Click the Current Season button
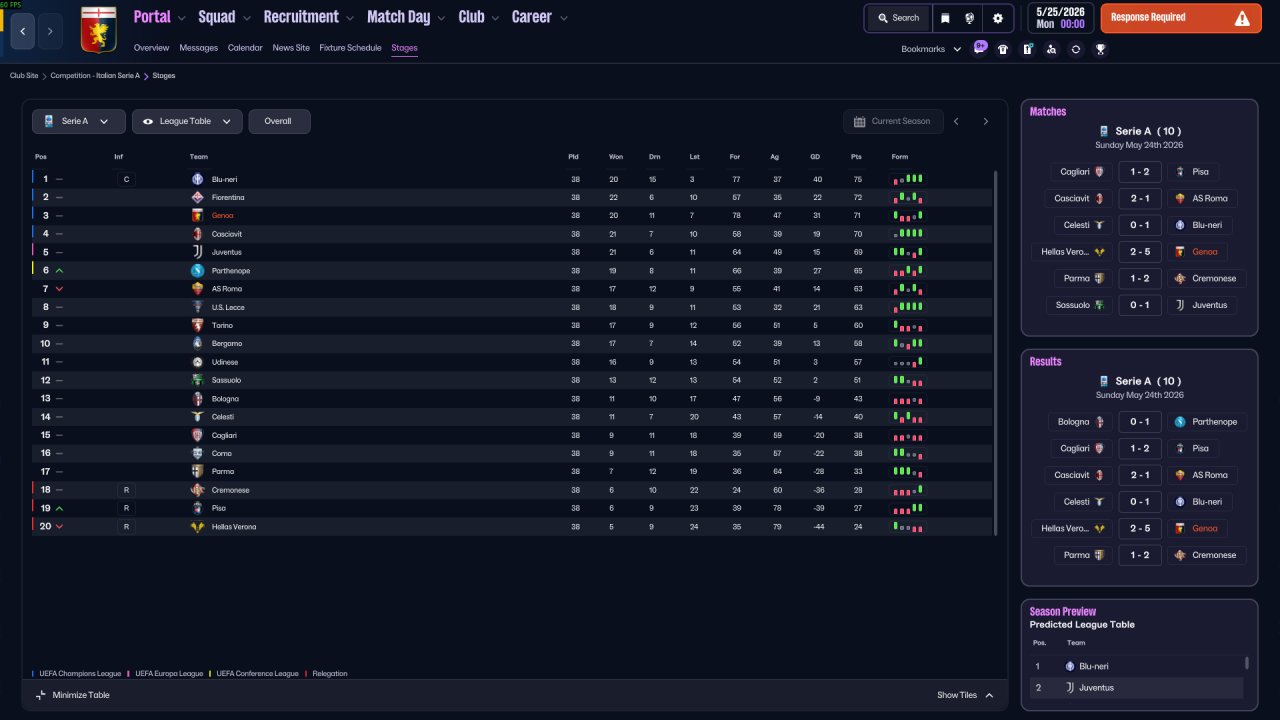 click(891, 121)
